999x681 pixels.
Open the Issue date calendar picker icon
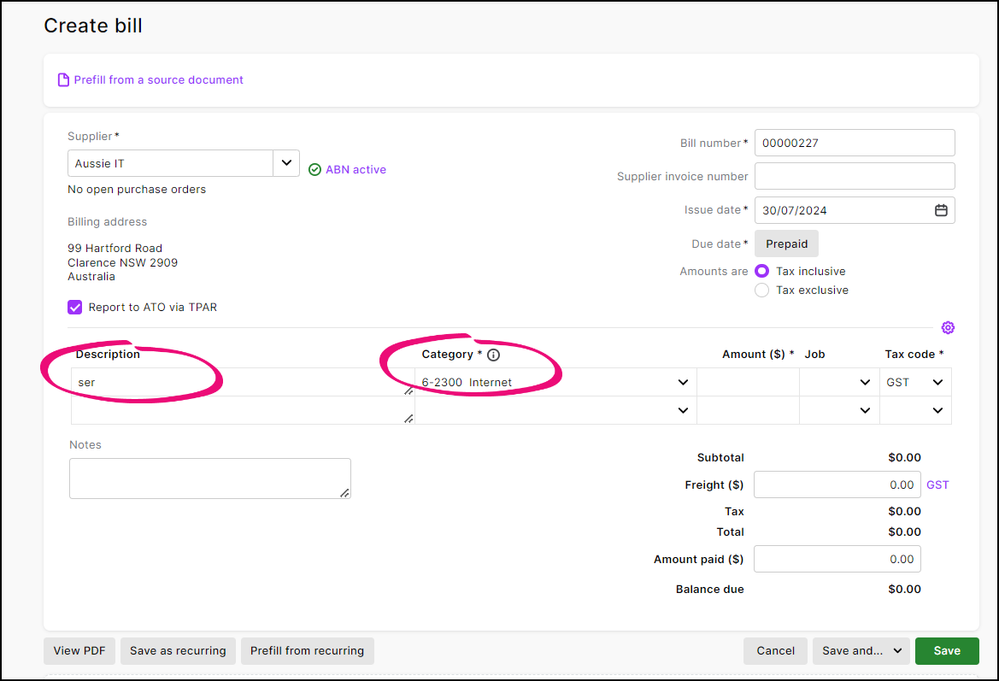click(940, 211)
